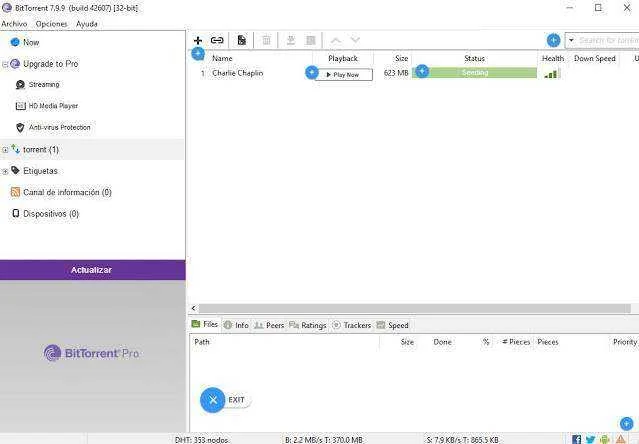Click the Done column header

click(x=442, y=342)
